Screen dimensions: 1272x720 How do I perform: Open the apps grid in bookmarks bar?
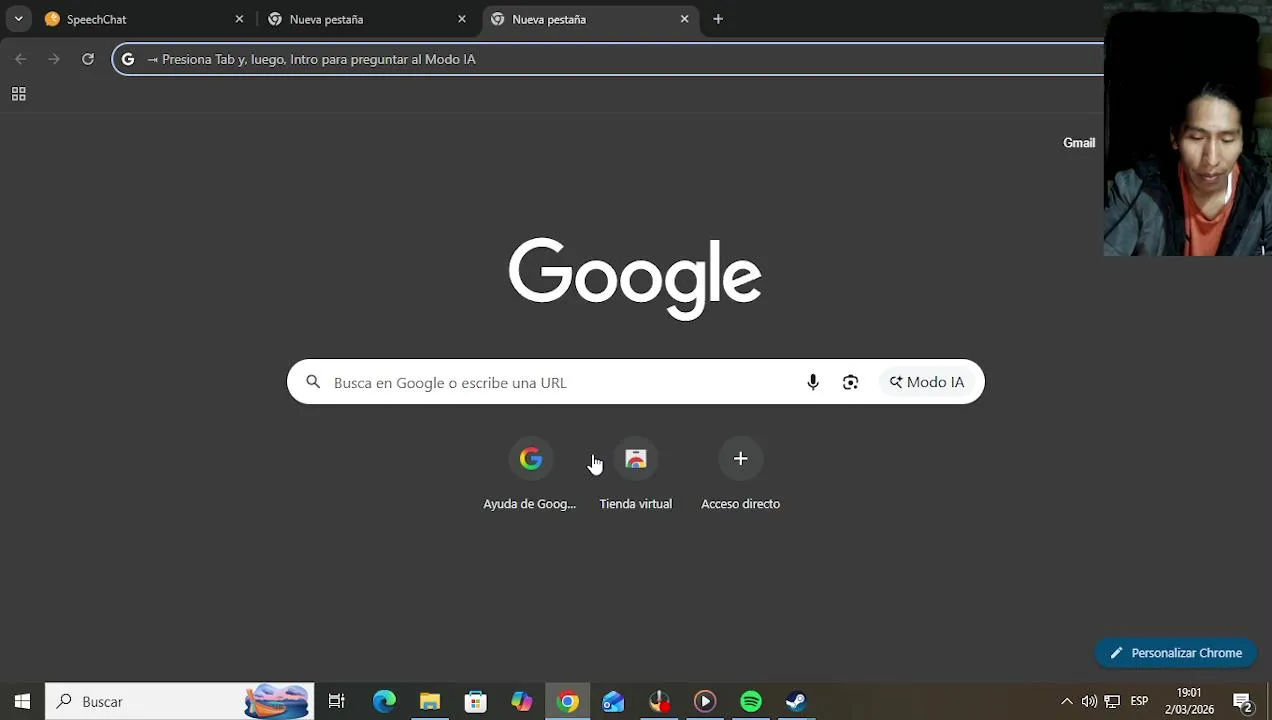(18, 94)
